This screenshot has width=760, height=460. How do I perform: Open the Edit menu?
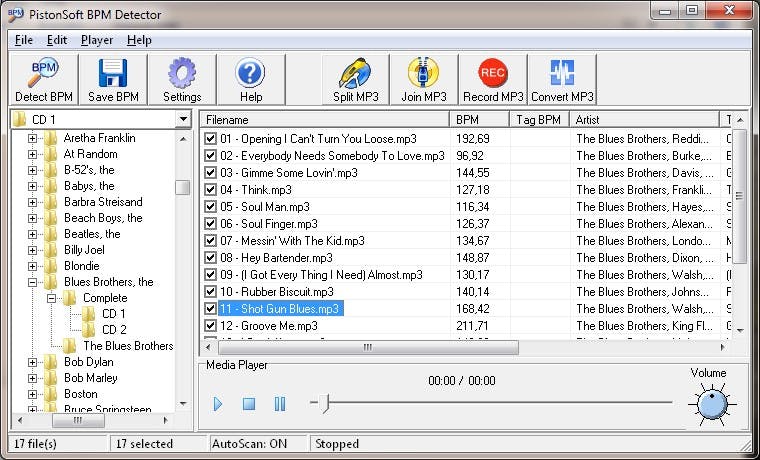[x=57, y=40]
